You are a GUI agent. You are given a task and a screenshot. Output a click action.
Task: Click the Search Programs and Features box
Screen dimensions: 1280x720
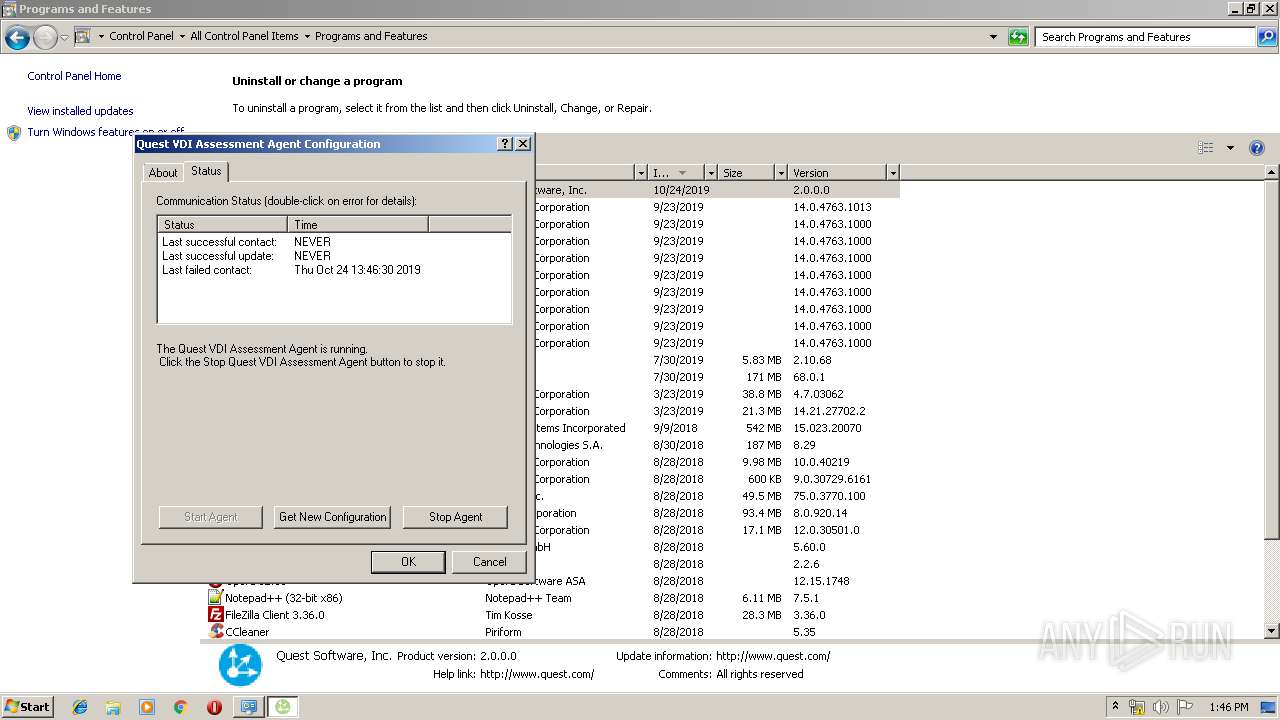1145,37
